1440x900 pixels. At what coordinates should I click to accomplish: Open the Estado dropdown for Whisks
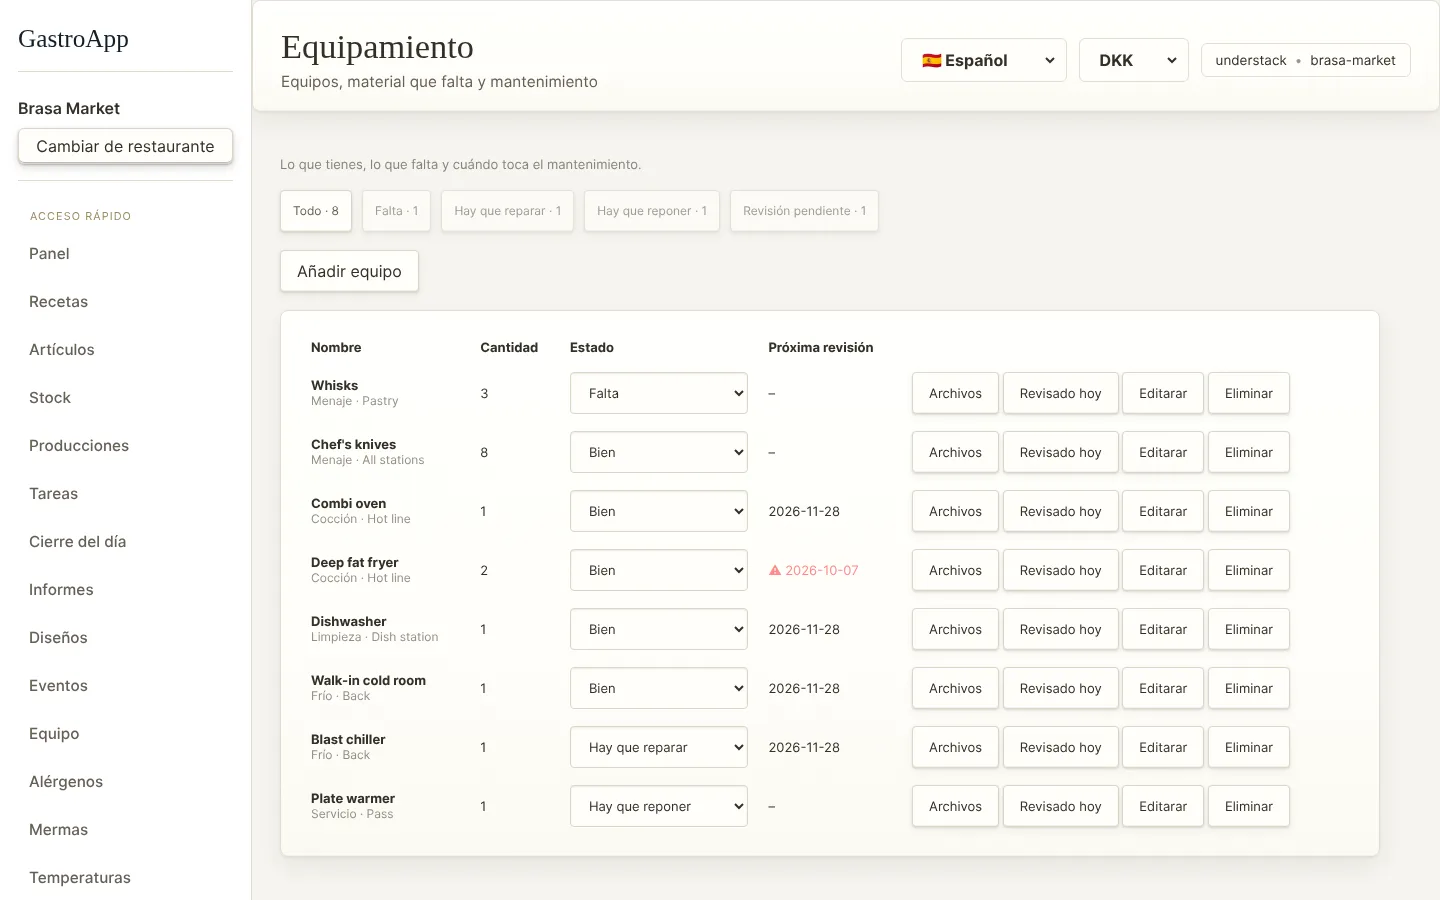click(x=659, y=393)
